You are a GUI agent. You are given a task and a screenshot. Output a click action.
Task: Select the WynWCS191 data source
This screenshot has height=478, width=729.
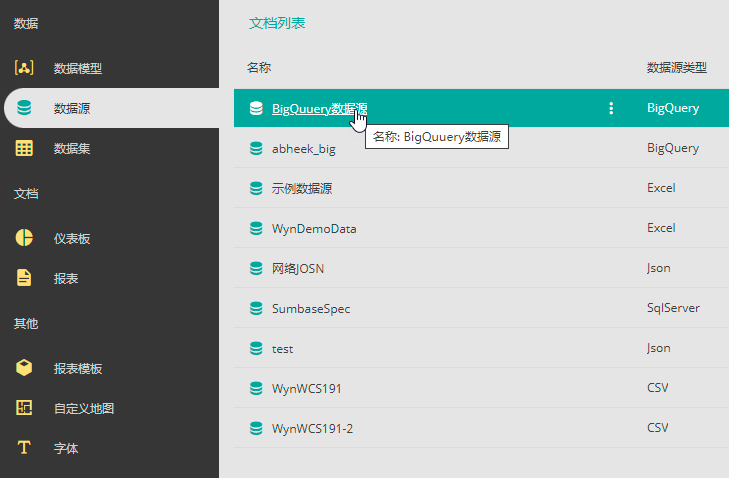click(306, 389)
